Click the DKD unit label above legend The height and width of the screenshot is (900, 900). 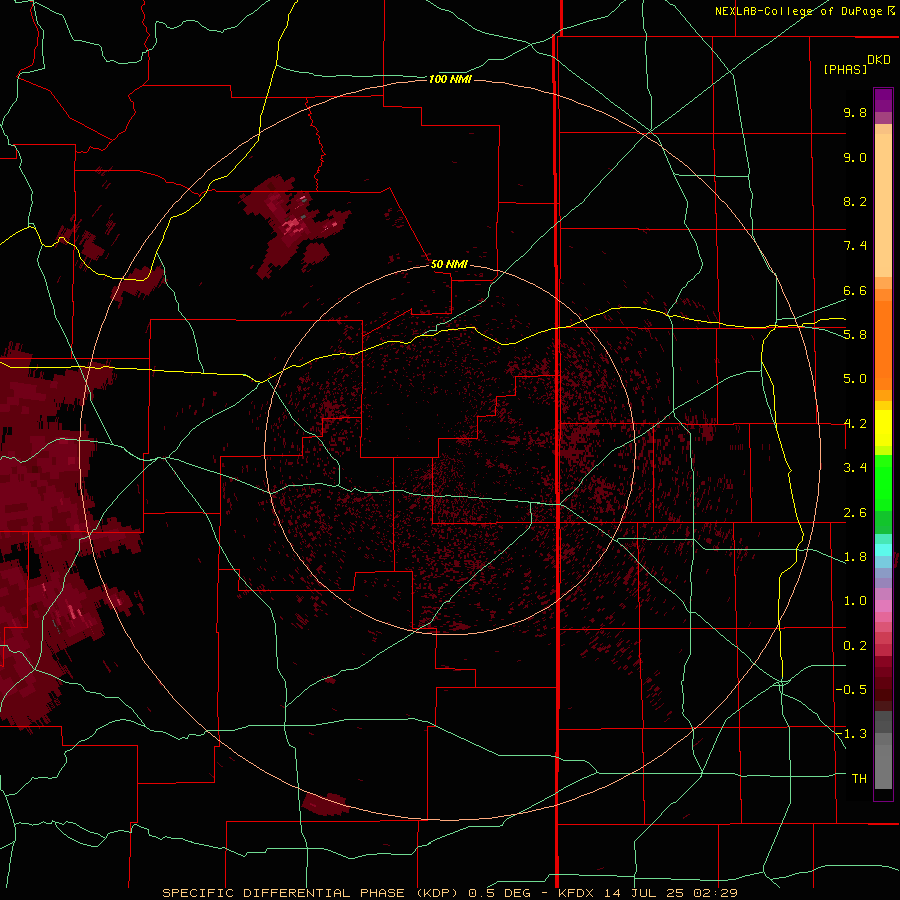point(879,60)
